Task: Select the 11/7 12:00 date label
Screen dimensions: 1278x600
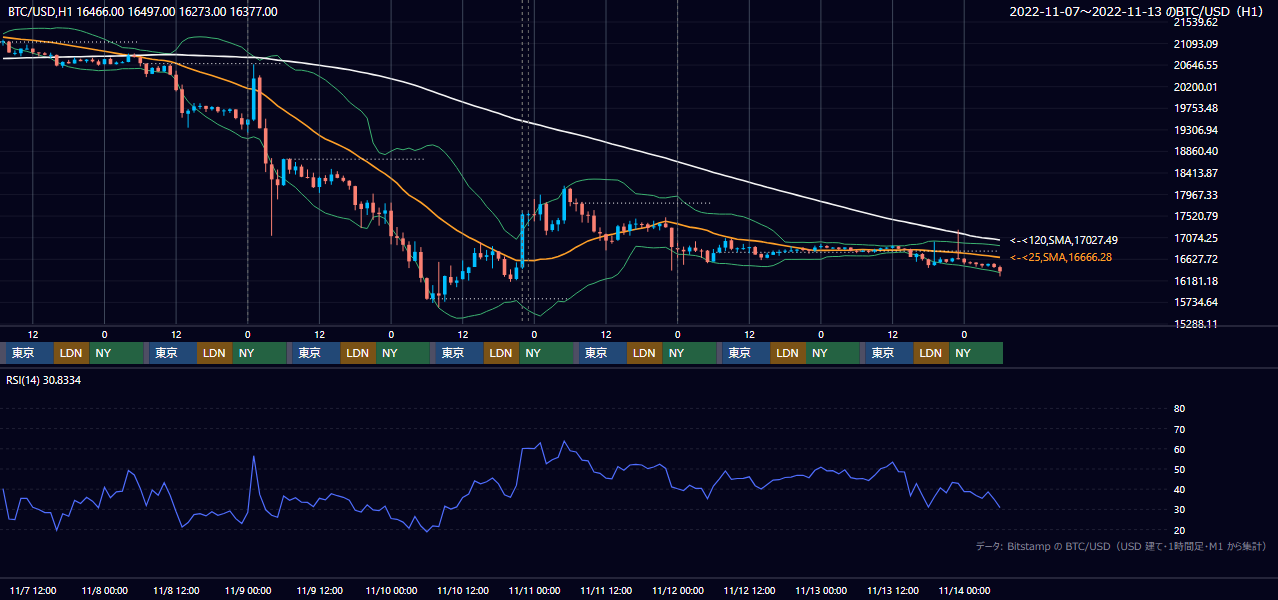Action: point(31,590)
